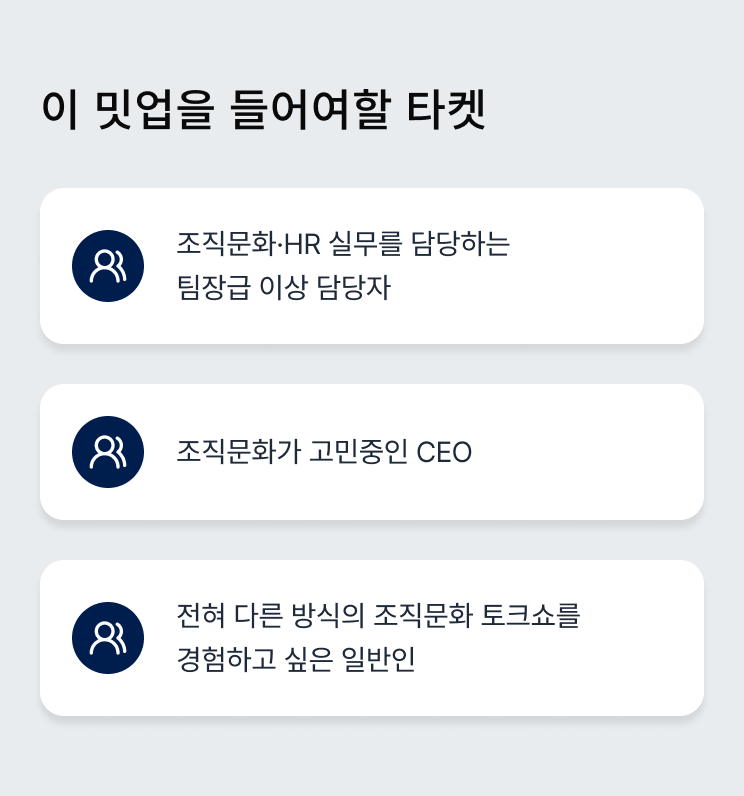Click the people icon beside 토크쇼 일반인 text
This screenshot has height=796, width=744.
coord(108,638)
